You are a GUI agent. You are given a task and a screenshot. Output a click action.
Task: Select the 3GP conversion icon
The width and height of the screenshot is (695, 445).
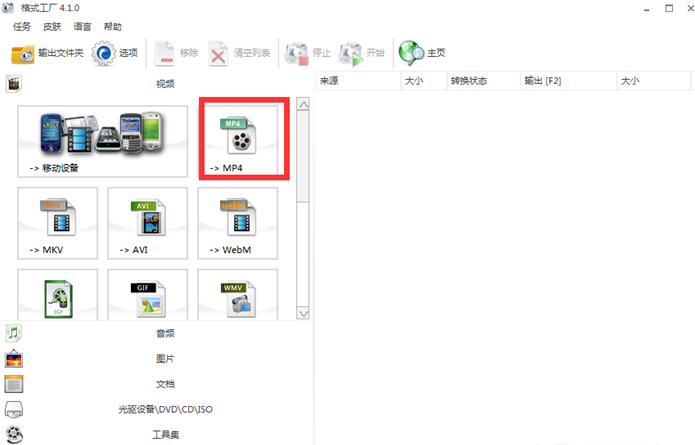(x=58, y=295)
